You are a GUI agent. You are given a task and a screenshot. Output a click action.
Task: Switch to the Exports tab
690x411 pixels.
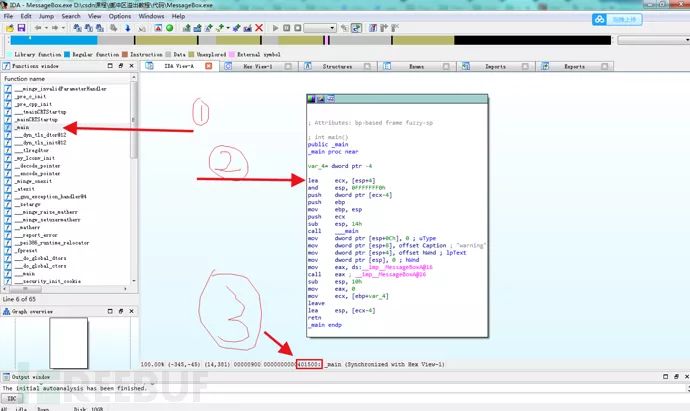(x=575, y=66)
